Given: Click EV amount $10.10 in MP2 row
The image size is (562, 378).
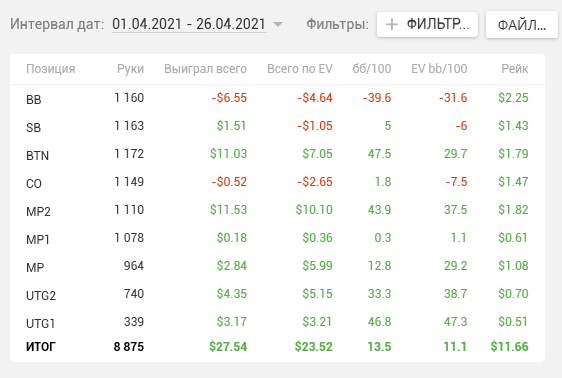Looking at the screenshot, I should click(314, 209).
